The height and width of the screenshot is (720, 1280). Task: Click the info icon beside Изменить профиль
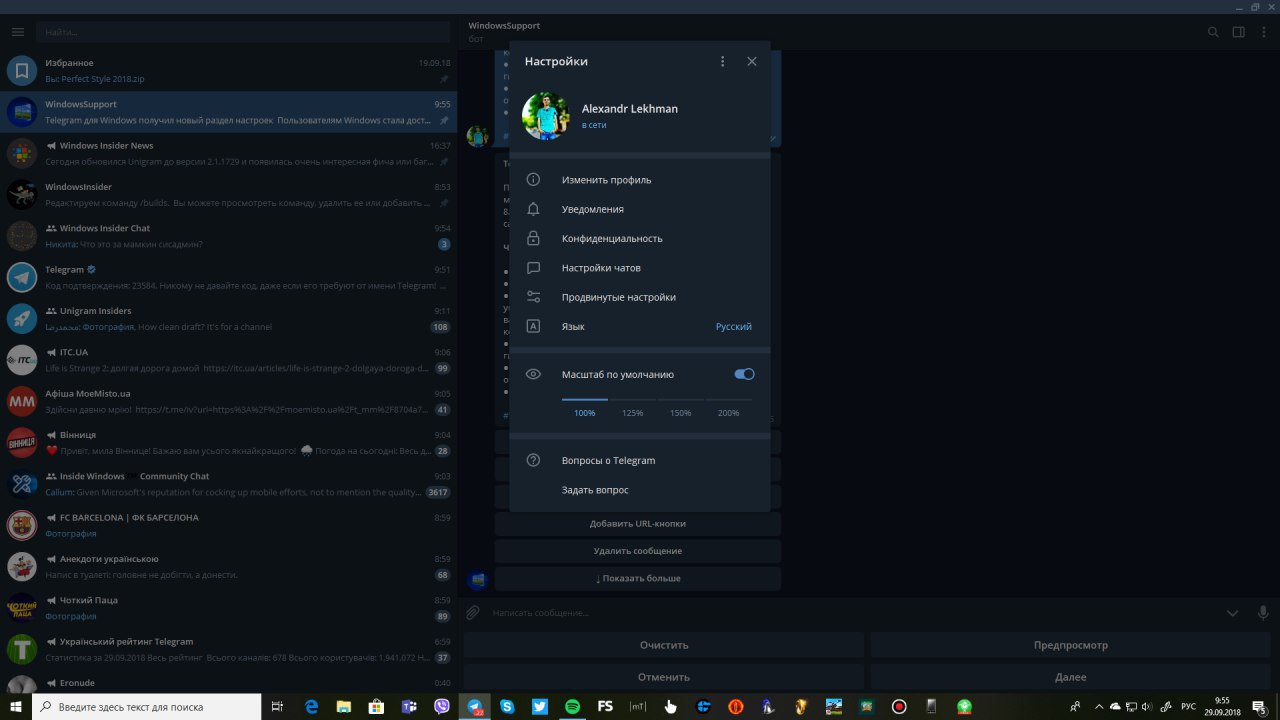(533, 180)
